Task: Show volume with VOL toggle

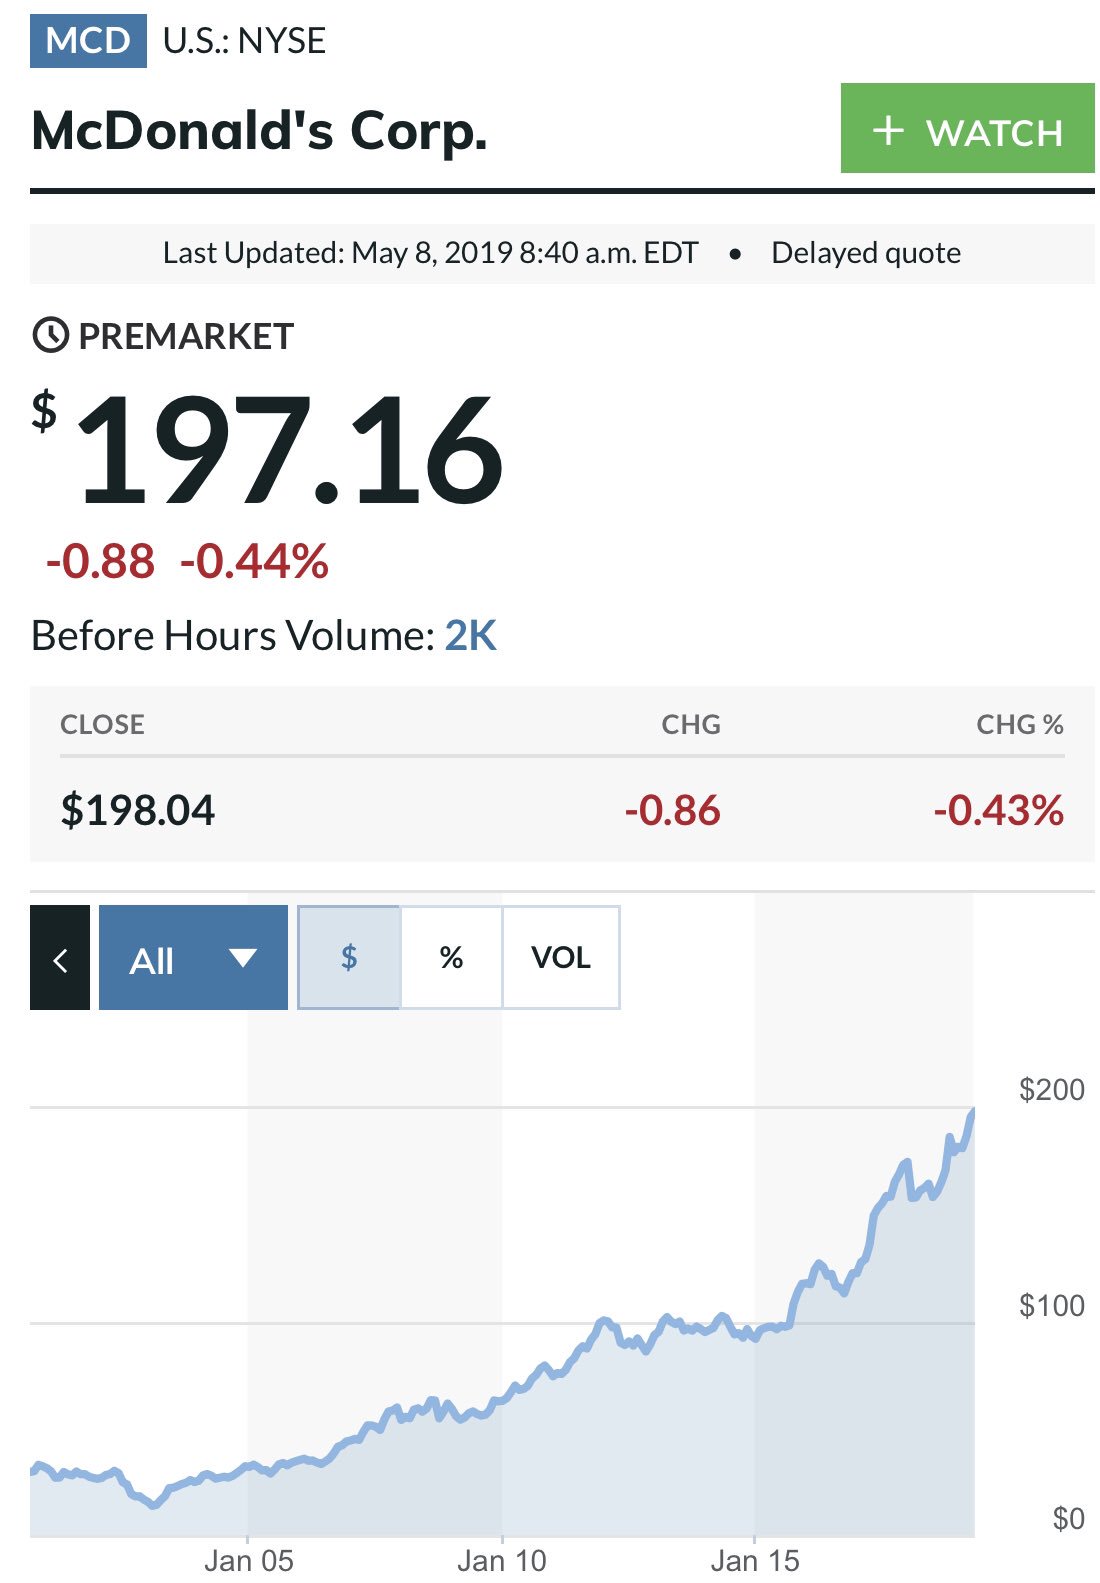Action: (561, 957)
